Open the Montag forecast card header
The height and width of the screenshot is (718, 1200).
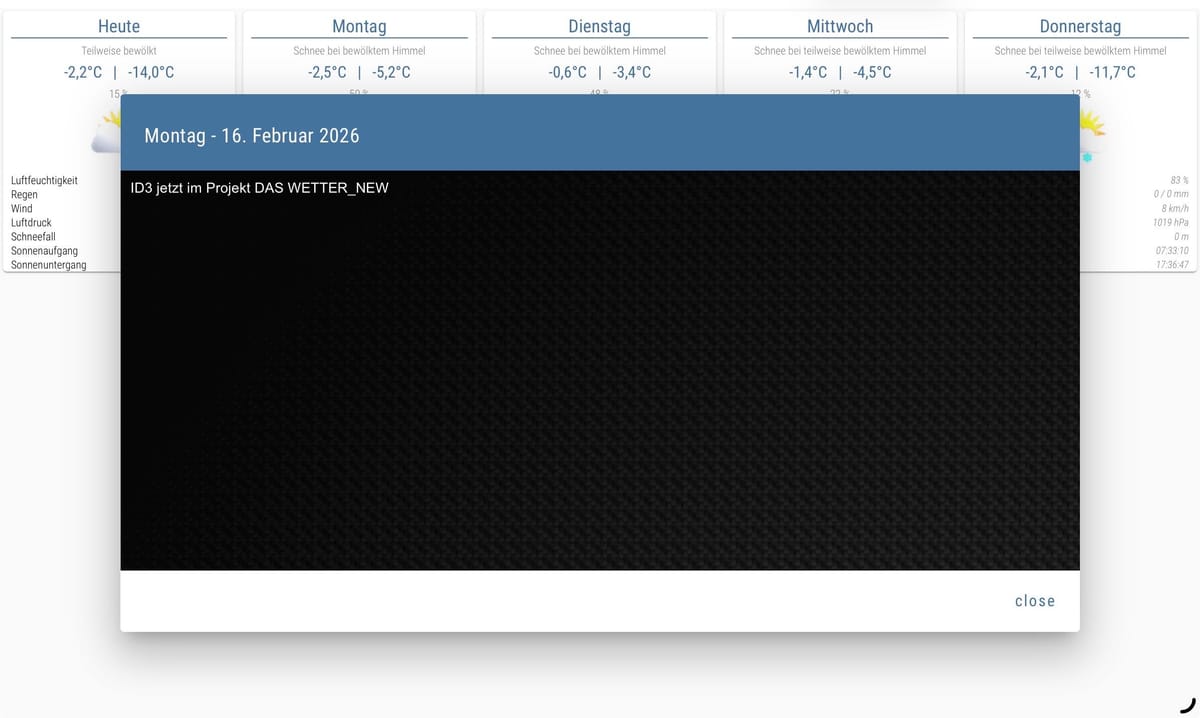pyautogui.click(x=359, y=26)
